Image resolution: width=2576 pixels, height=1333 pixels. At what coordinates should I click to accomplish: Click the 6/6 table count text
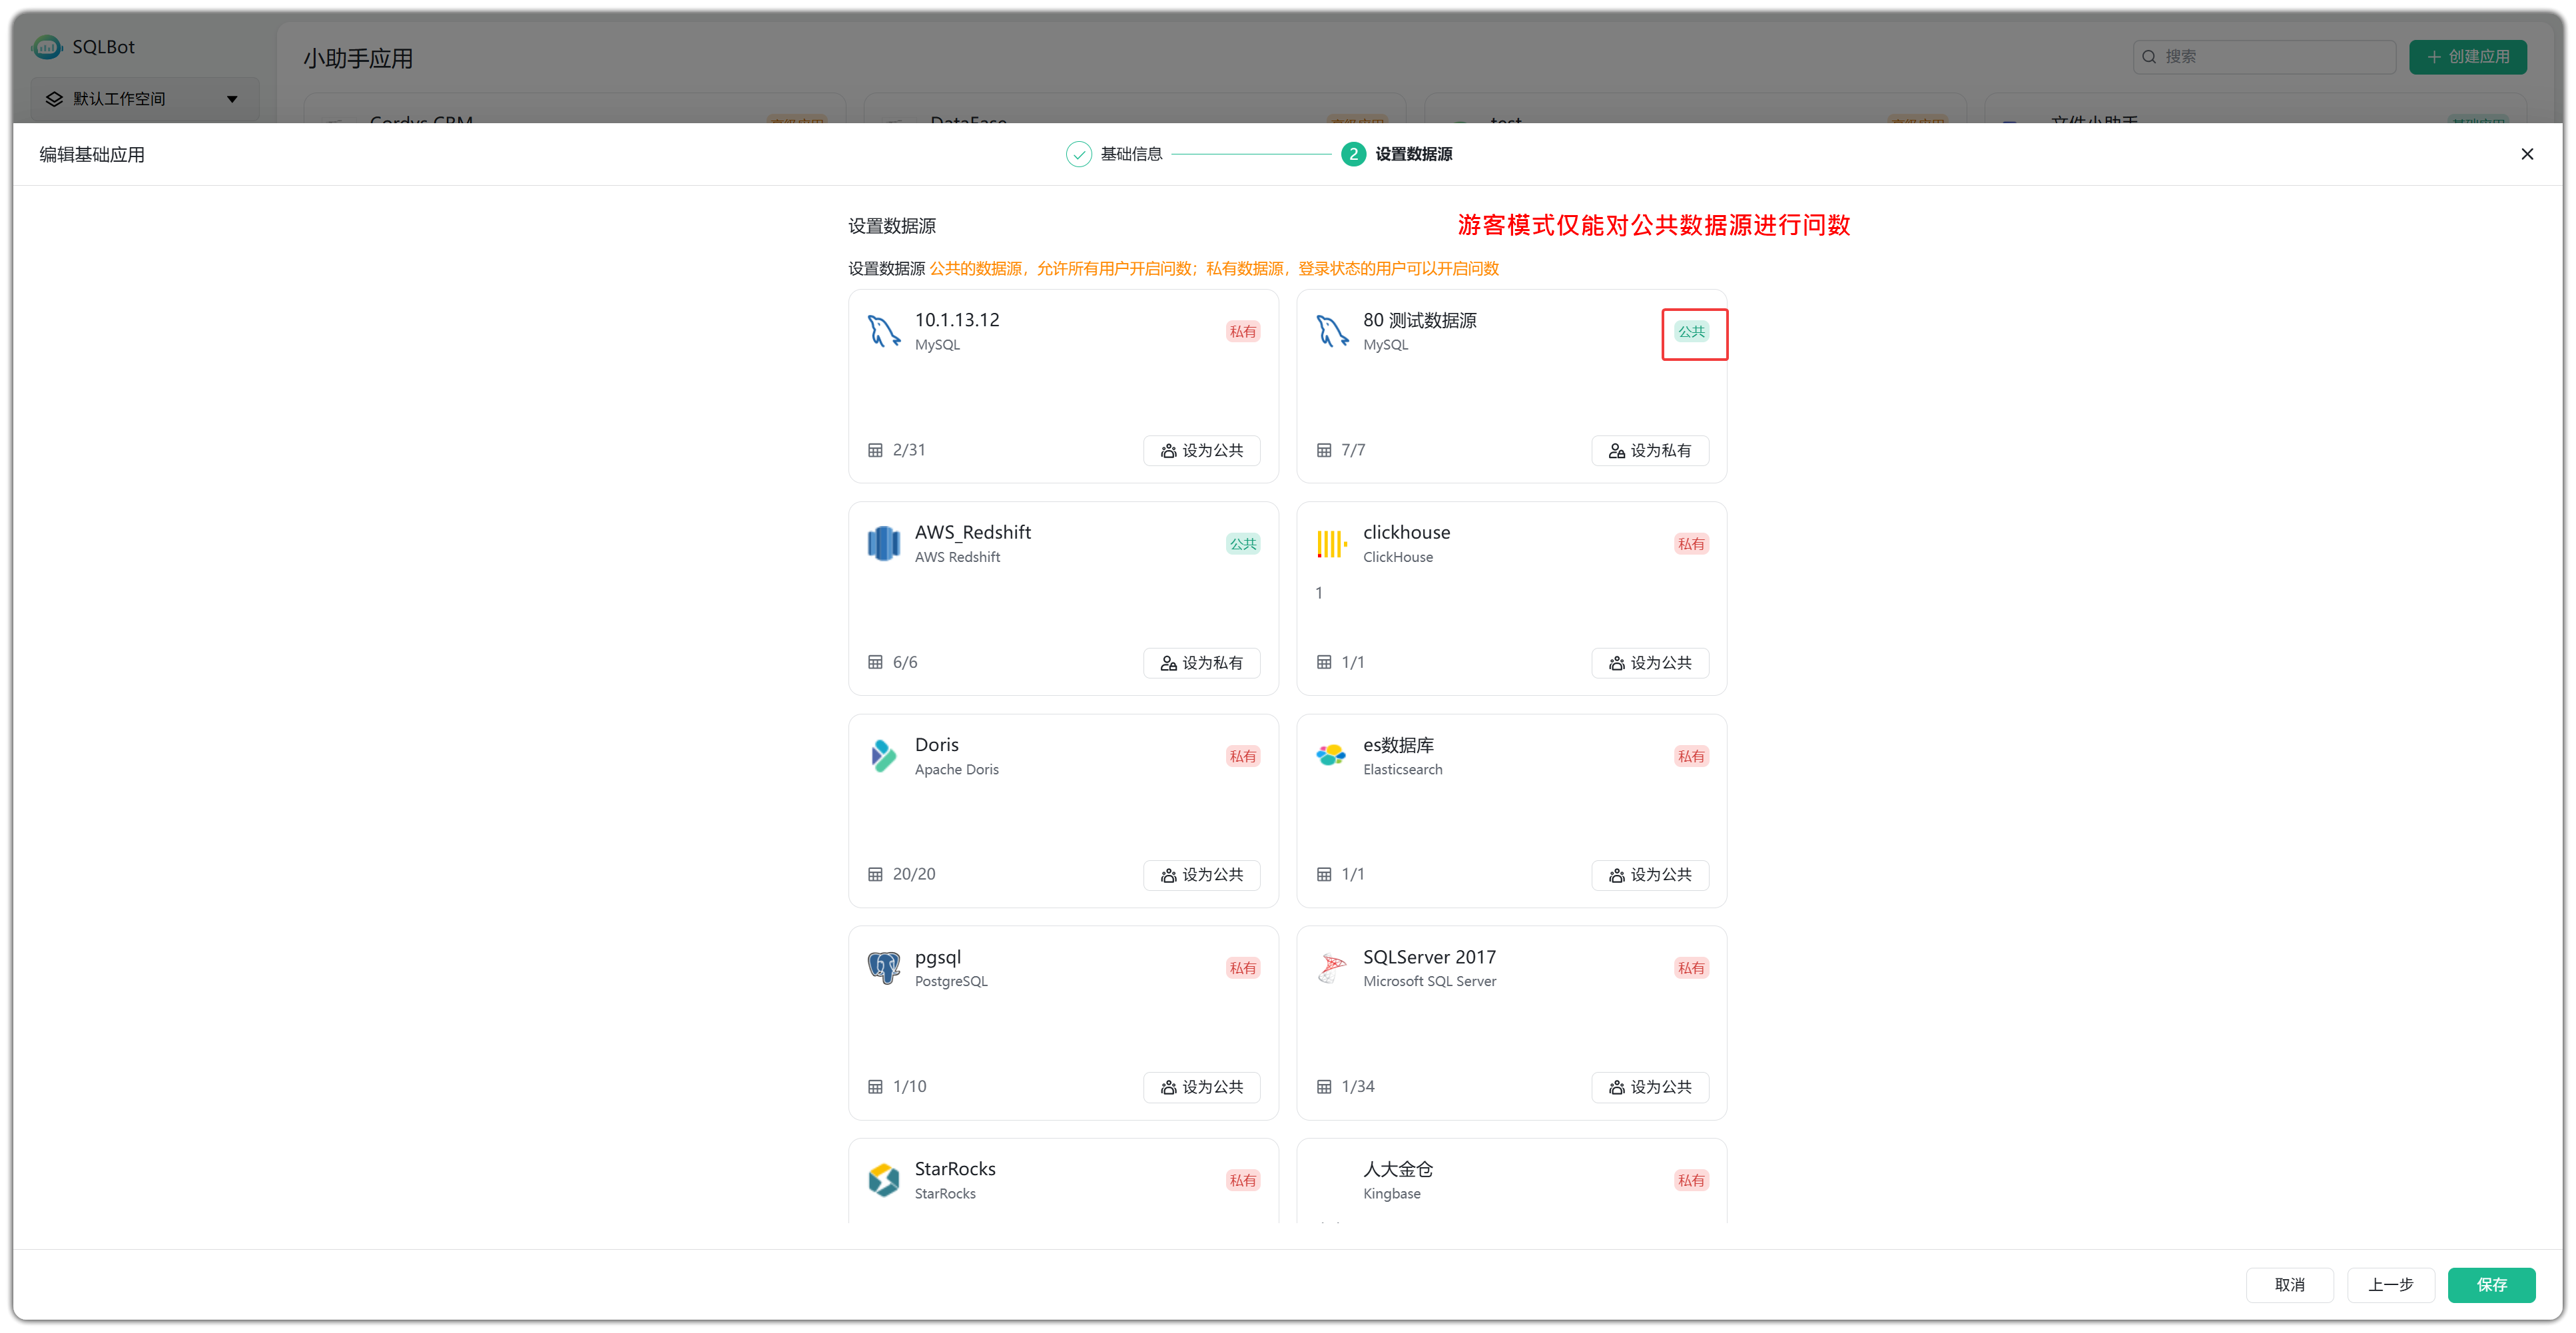pyautogui.click(x=905, y=662)
